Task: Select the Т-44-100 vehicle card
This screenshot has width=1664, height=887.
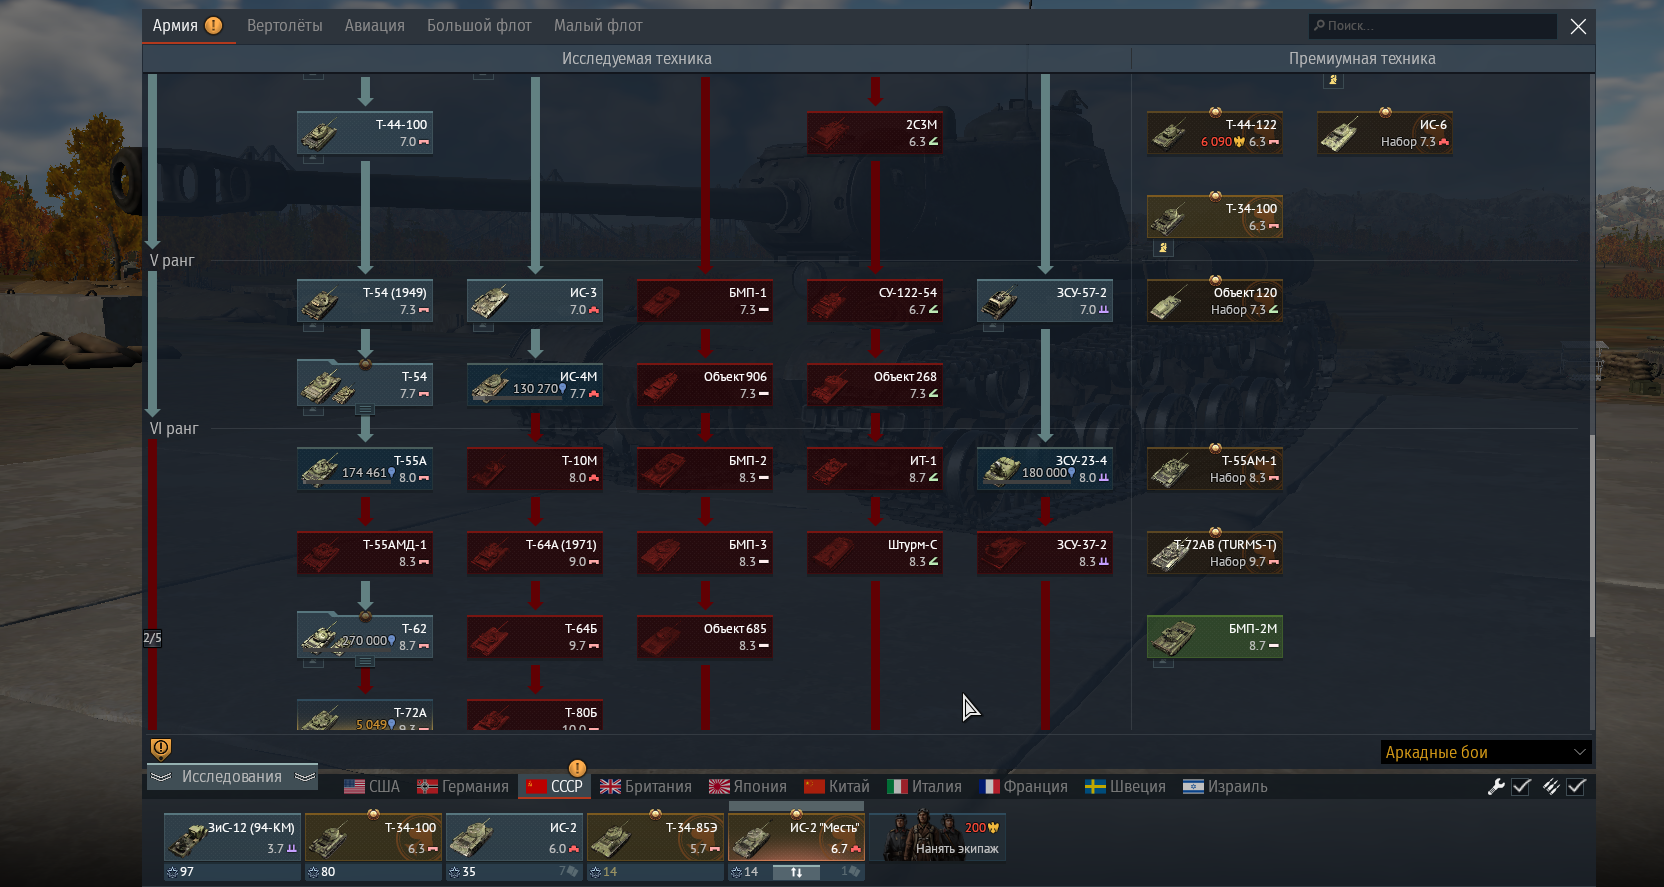Action: [365, 133]
